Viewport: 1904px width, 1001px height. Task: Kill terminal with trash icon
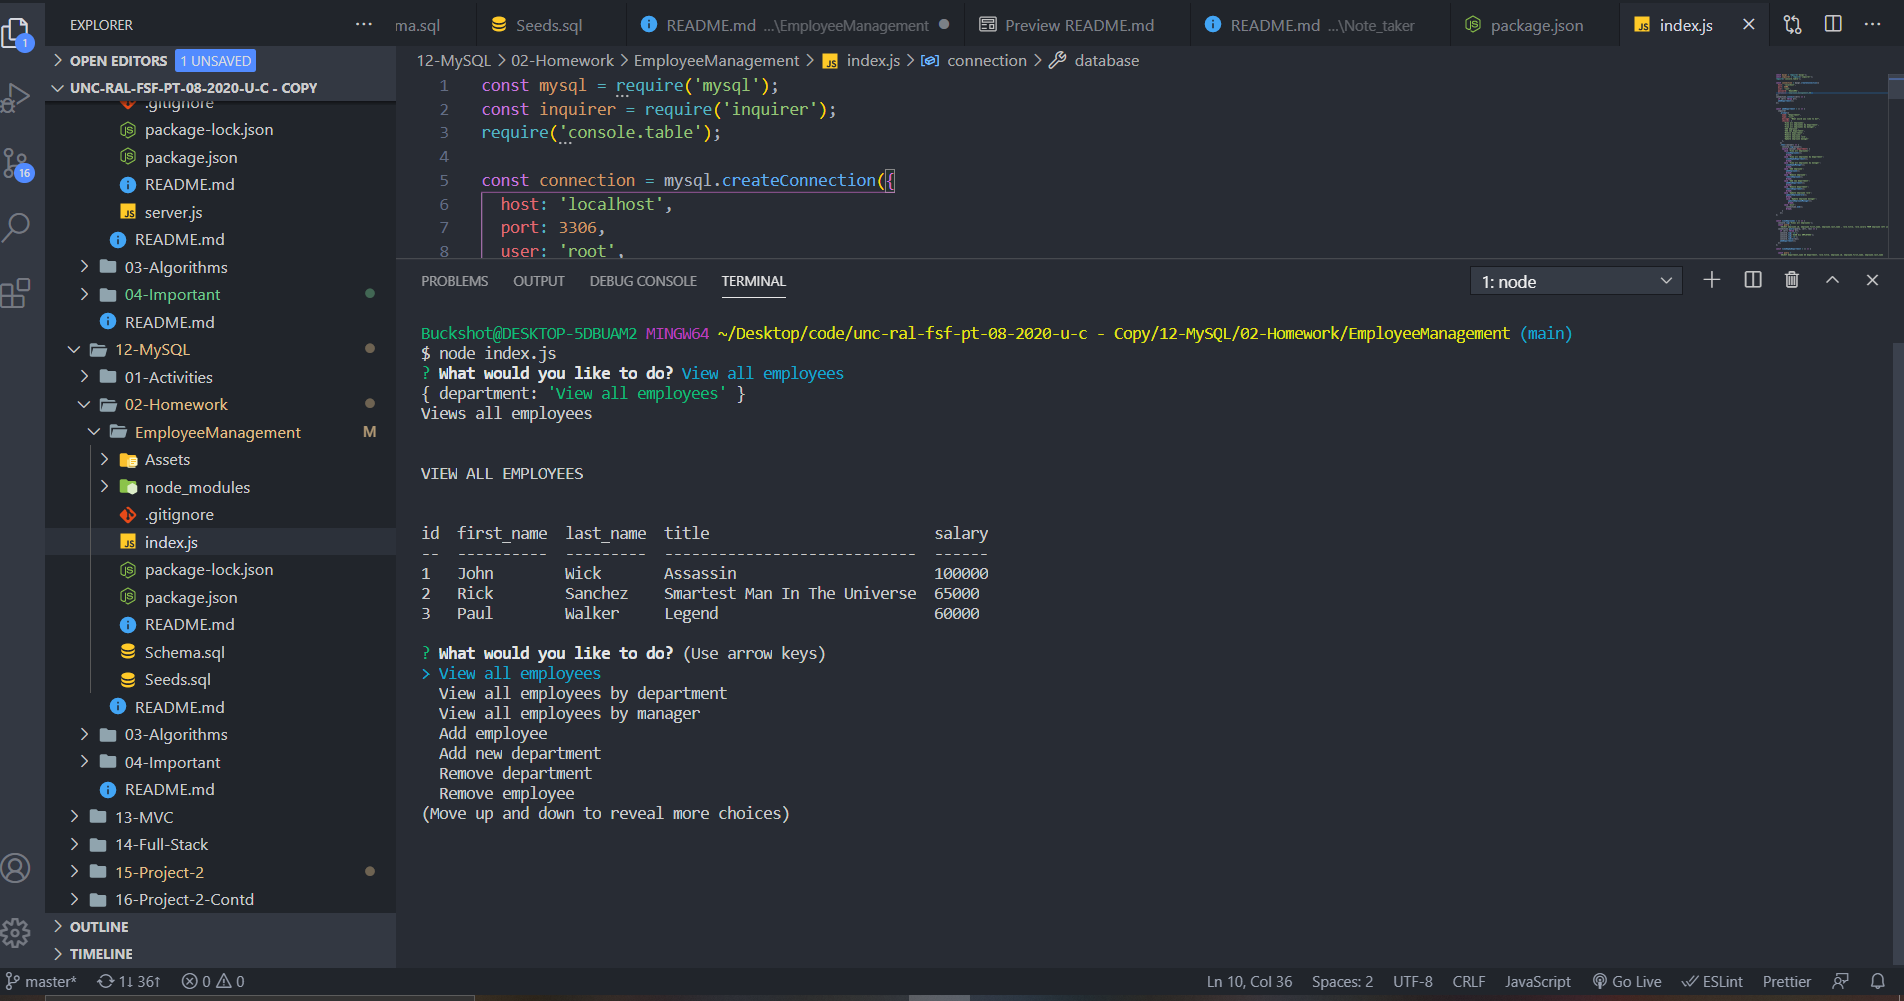click(x=1792, y=280)
